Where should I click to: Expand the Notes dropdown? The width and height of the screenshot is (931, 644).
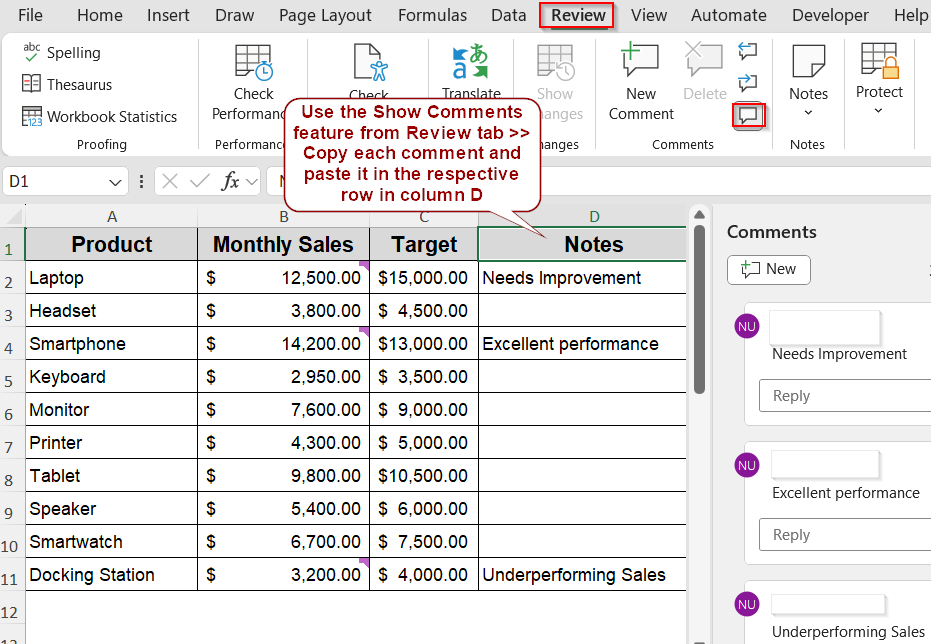pyautogui.click(x=808, y=112)
